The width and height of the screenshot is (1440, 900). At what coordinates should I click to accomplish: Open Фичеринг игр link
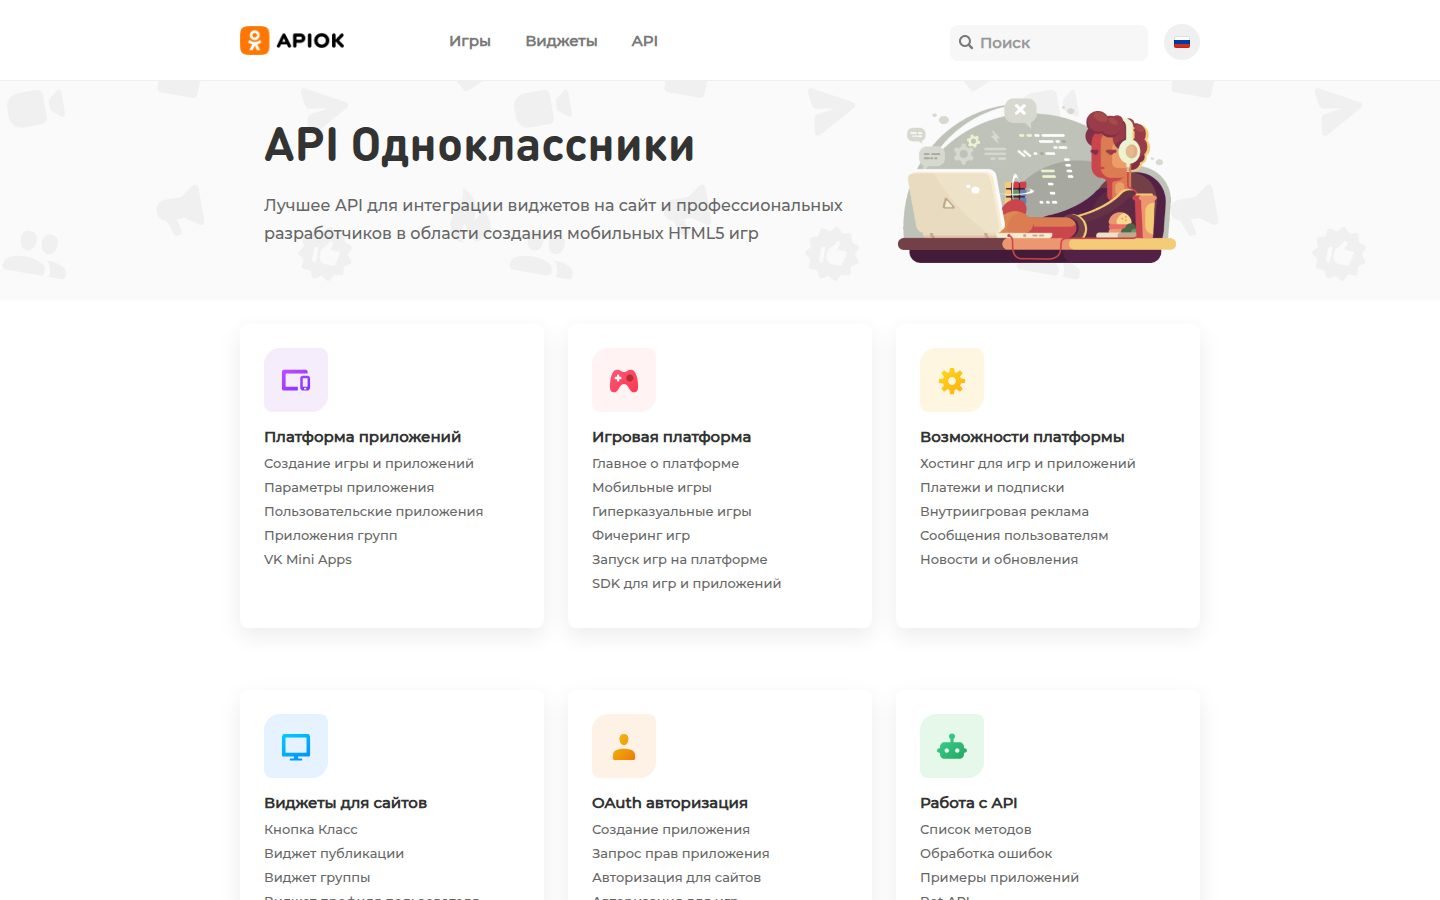tap(641, 535)
